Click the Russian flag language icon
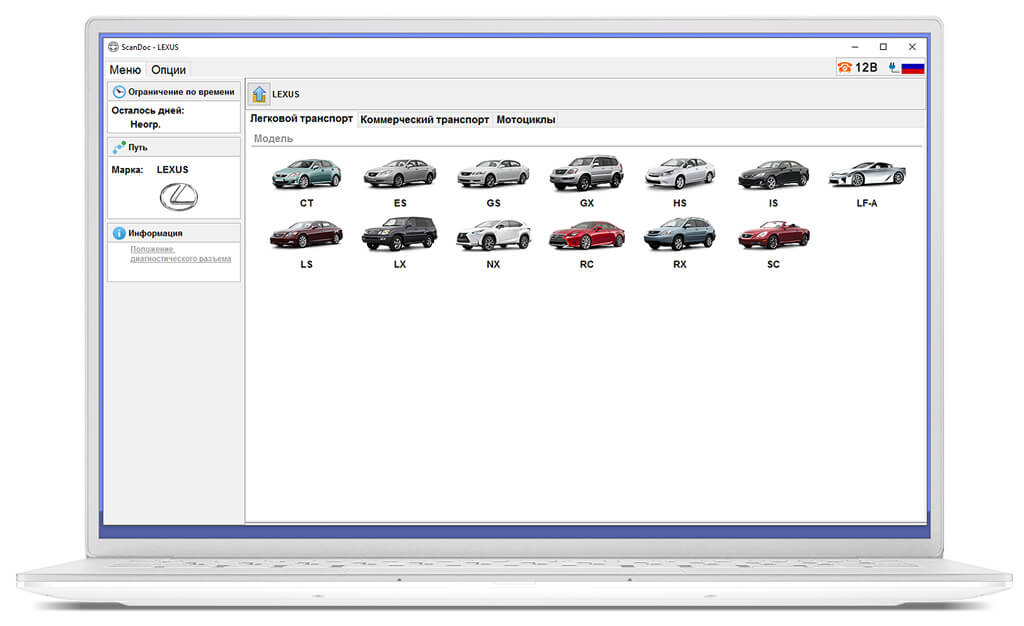 click(x=913, y=68)
